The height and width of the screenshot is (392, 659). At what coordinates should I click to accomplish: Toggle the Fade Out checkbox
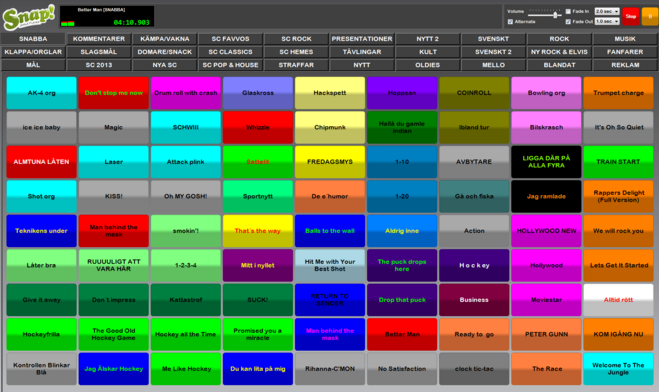[x=568, y=21]
